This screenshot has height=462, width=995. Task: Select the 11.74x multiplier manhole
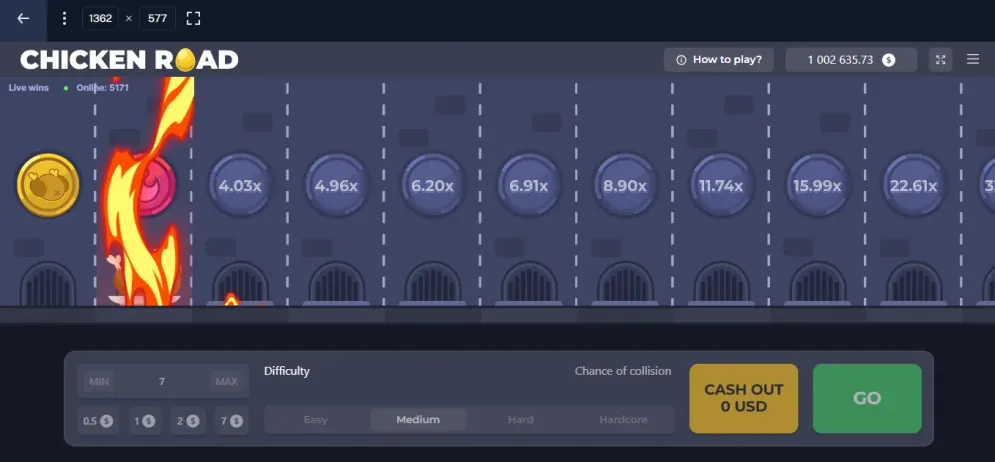(721, 186)
